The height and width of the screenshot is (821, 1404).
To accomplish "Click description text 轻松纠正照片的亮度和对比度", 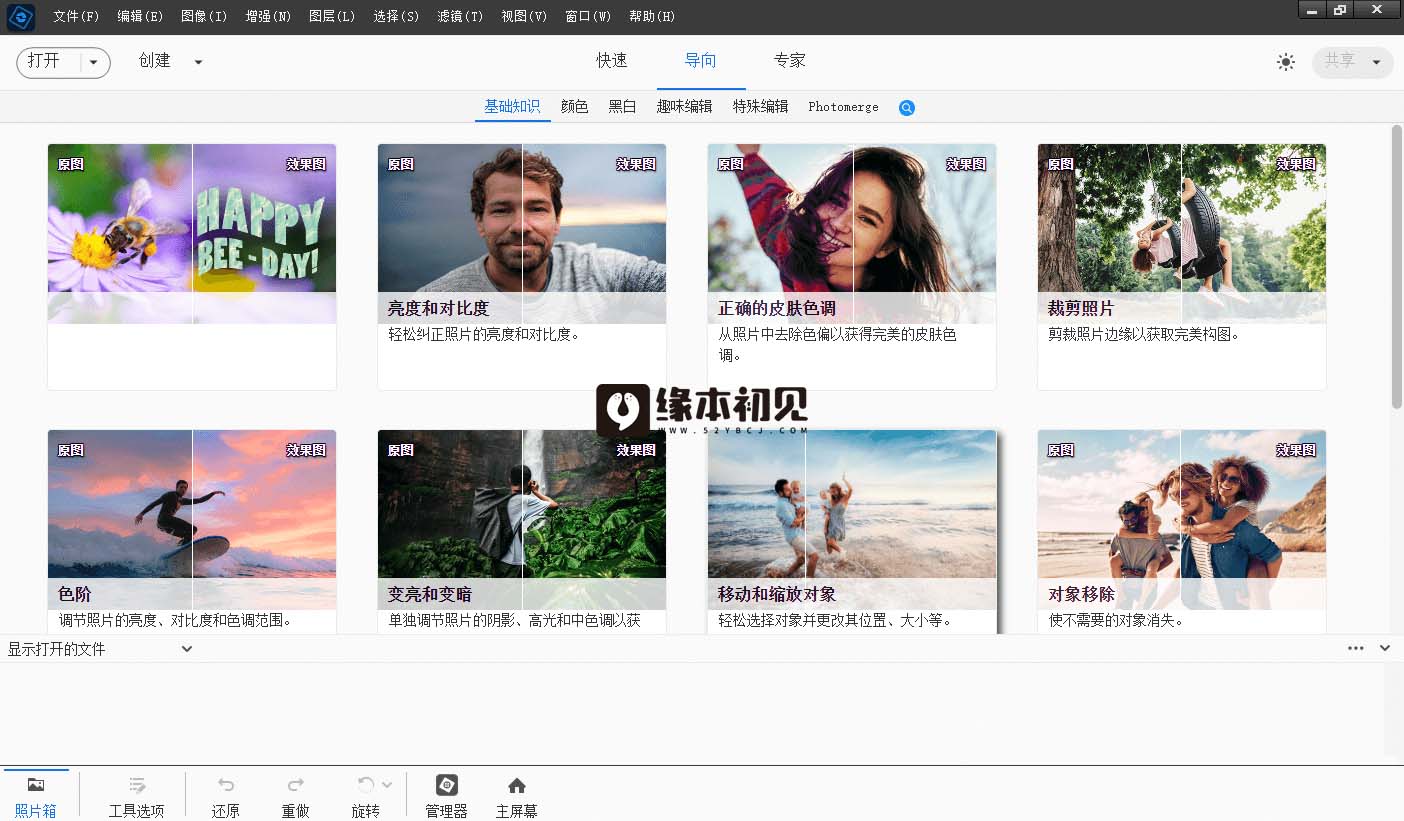I will 484,335.
